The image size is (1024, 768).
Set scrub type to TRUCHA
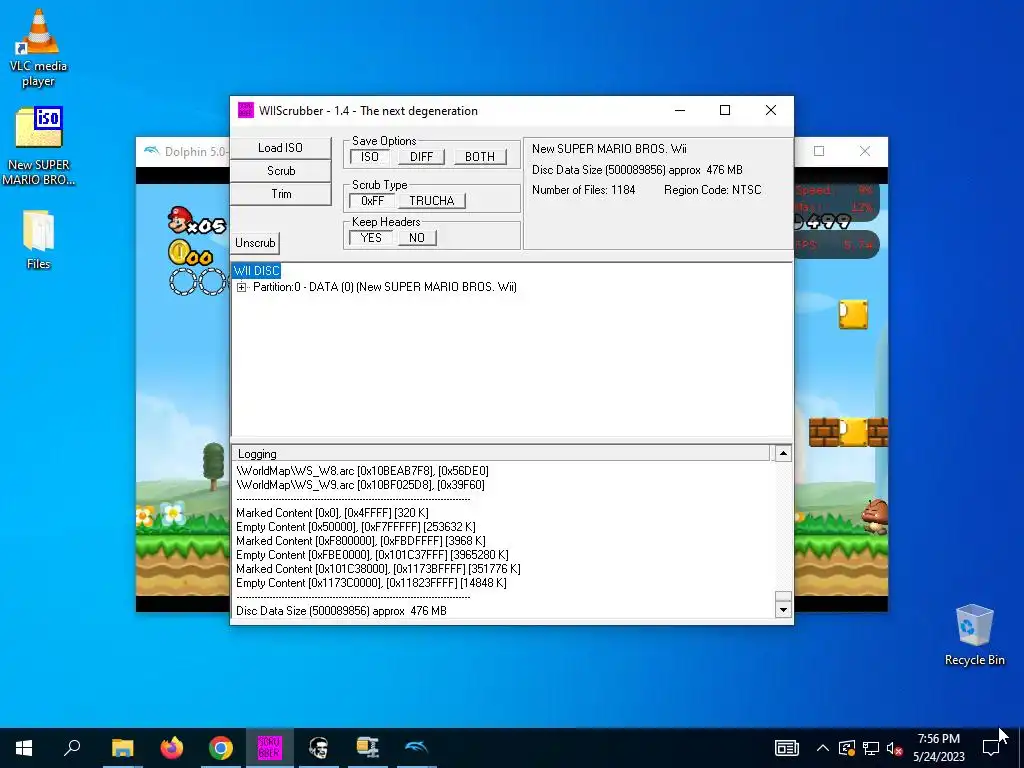[x=432, y=200]
